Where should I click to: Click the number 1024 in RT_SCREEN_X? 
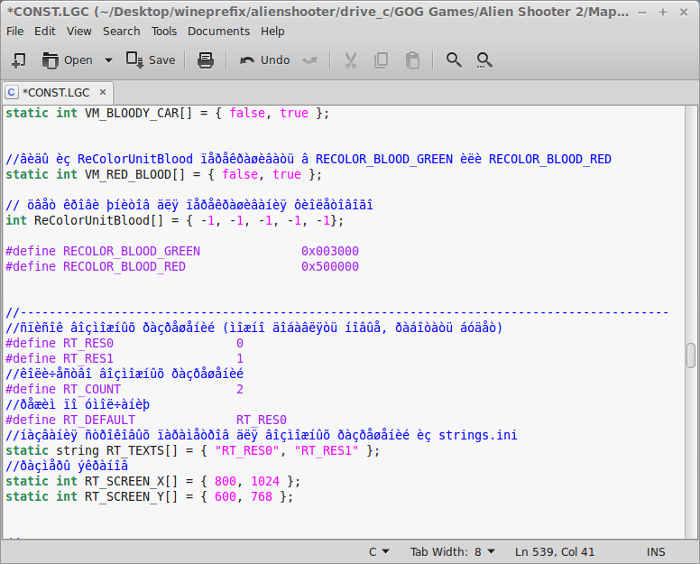[x=265, y=481]
